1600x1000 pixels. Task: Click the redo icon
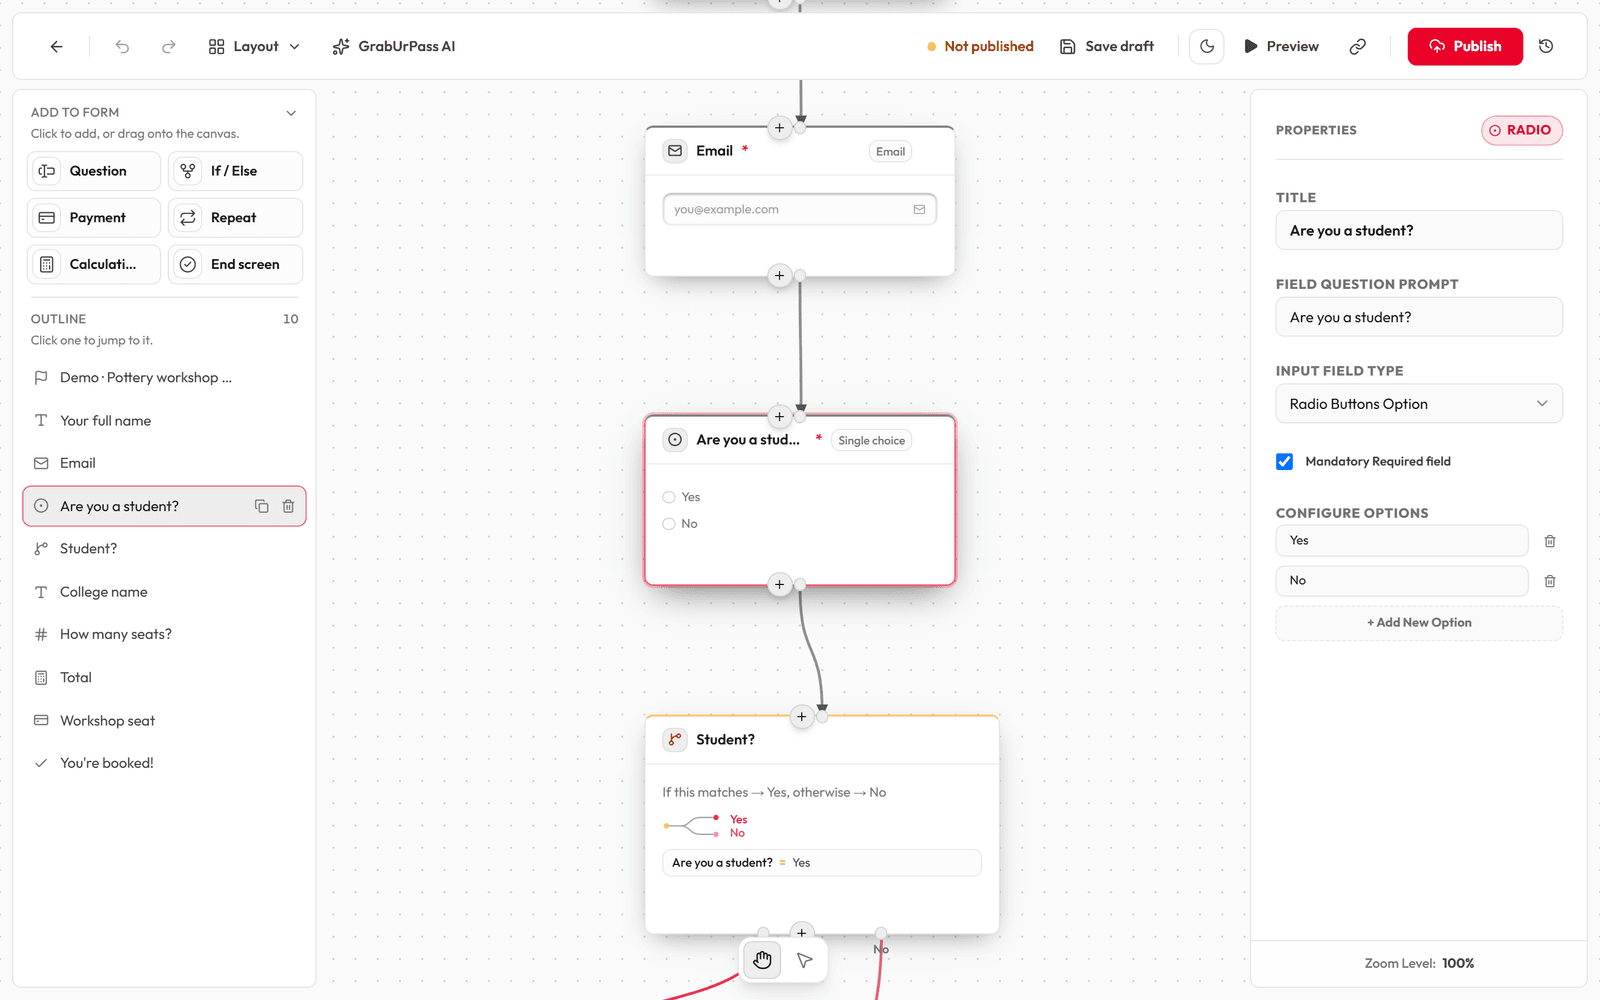click(x=169, y=47)
